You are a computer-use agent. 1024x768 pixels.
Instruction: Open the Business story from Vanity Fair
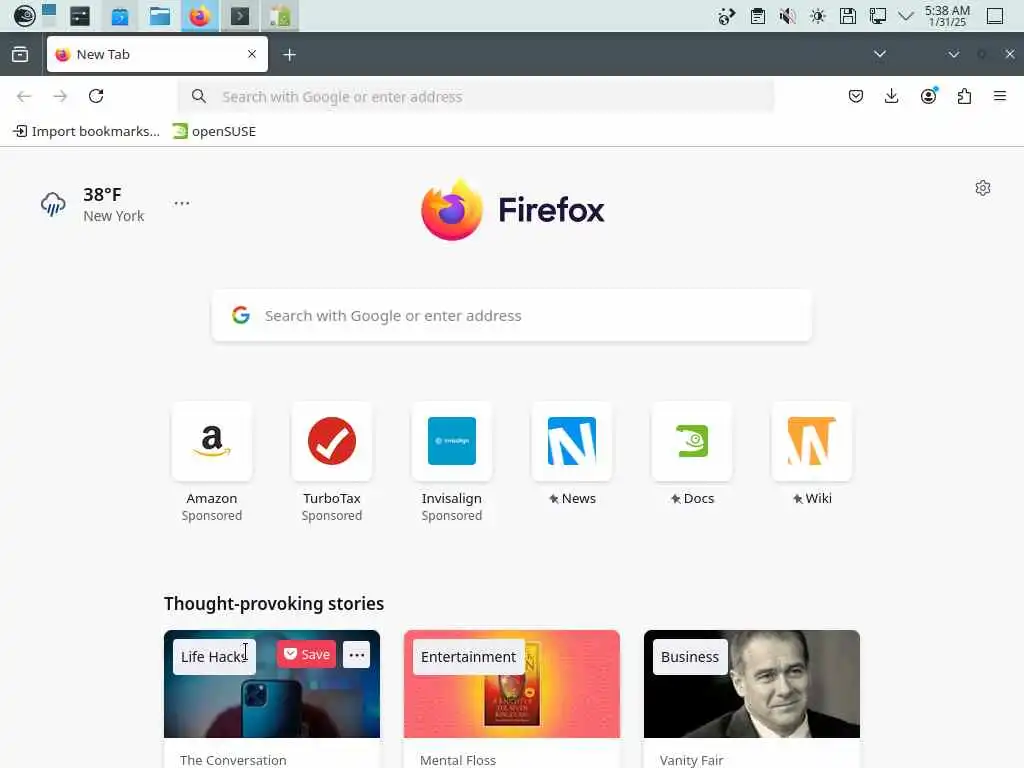pyautogui.click(x=752, y=699)
